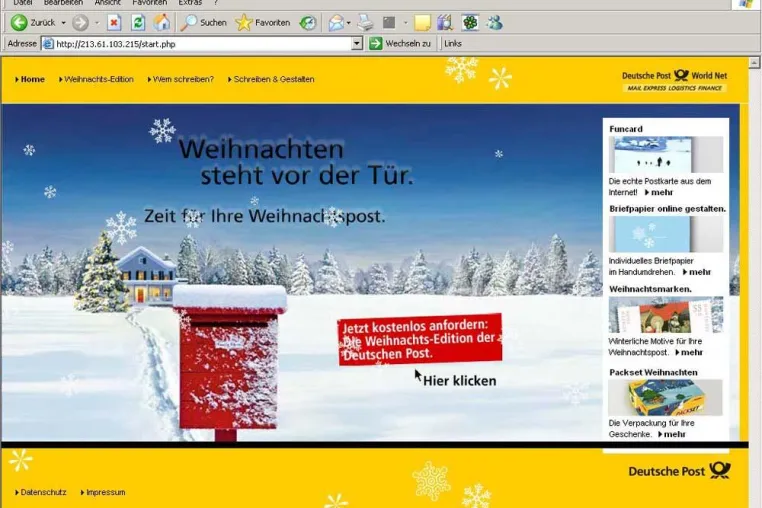Click mehr under Packset Weihnachten
Screen dimensions: 762x508
pos(672,435)
